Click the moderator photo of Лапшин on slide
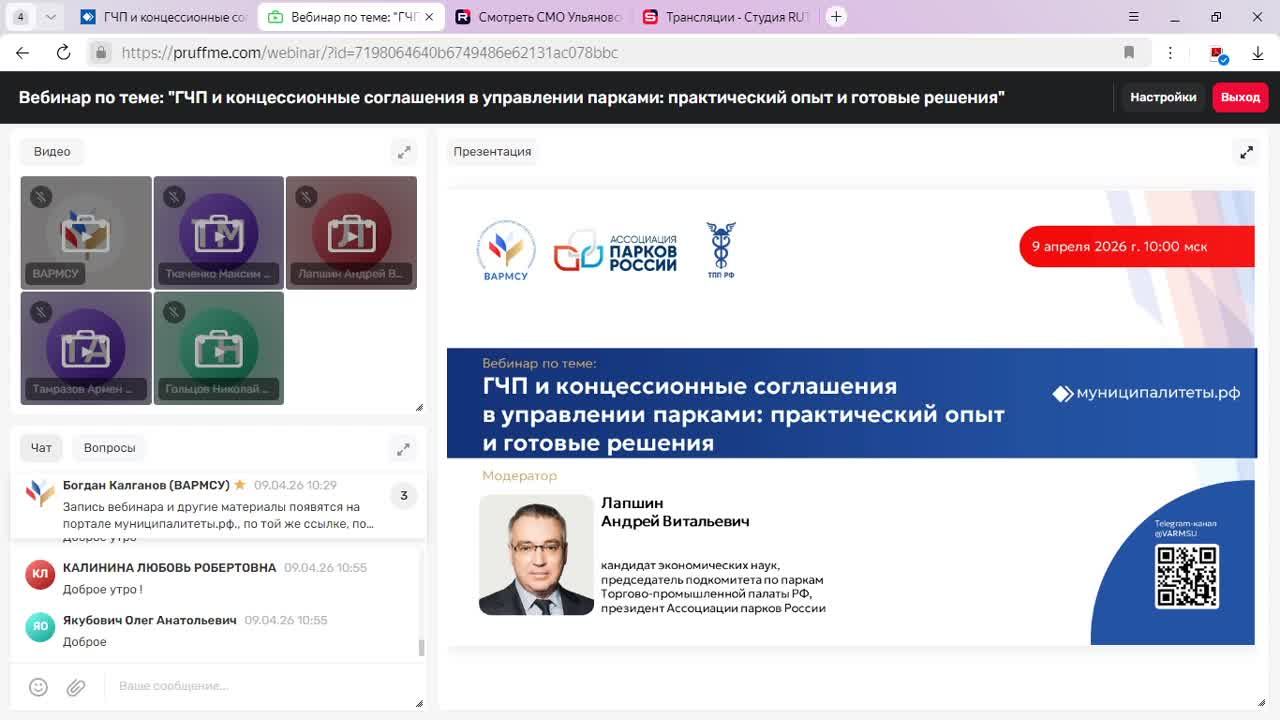 tap(536, 555)
